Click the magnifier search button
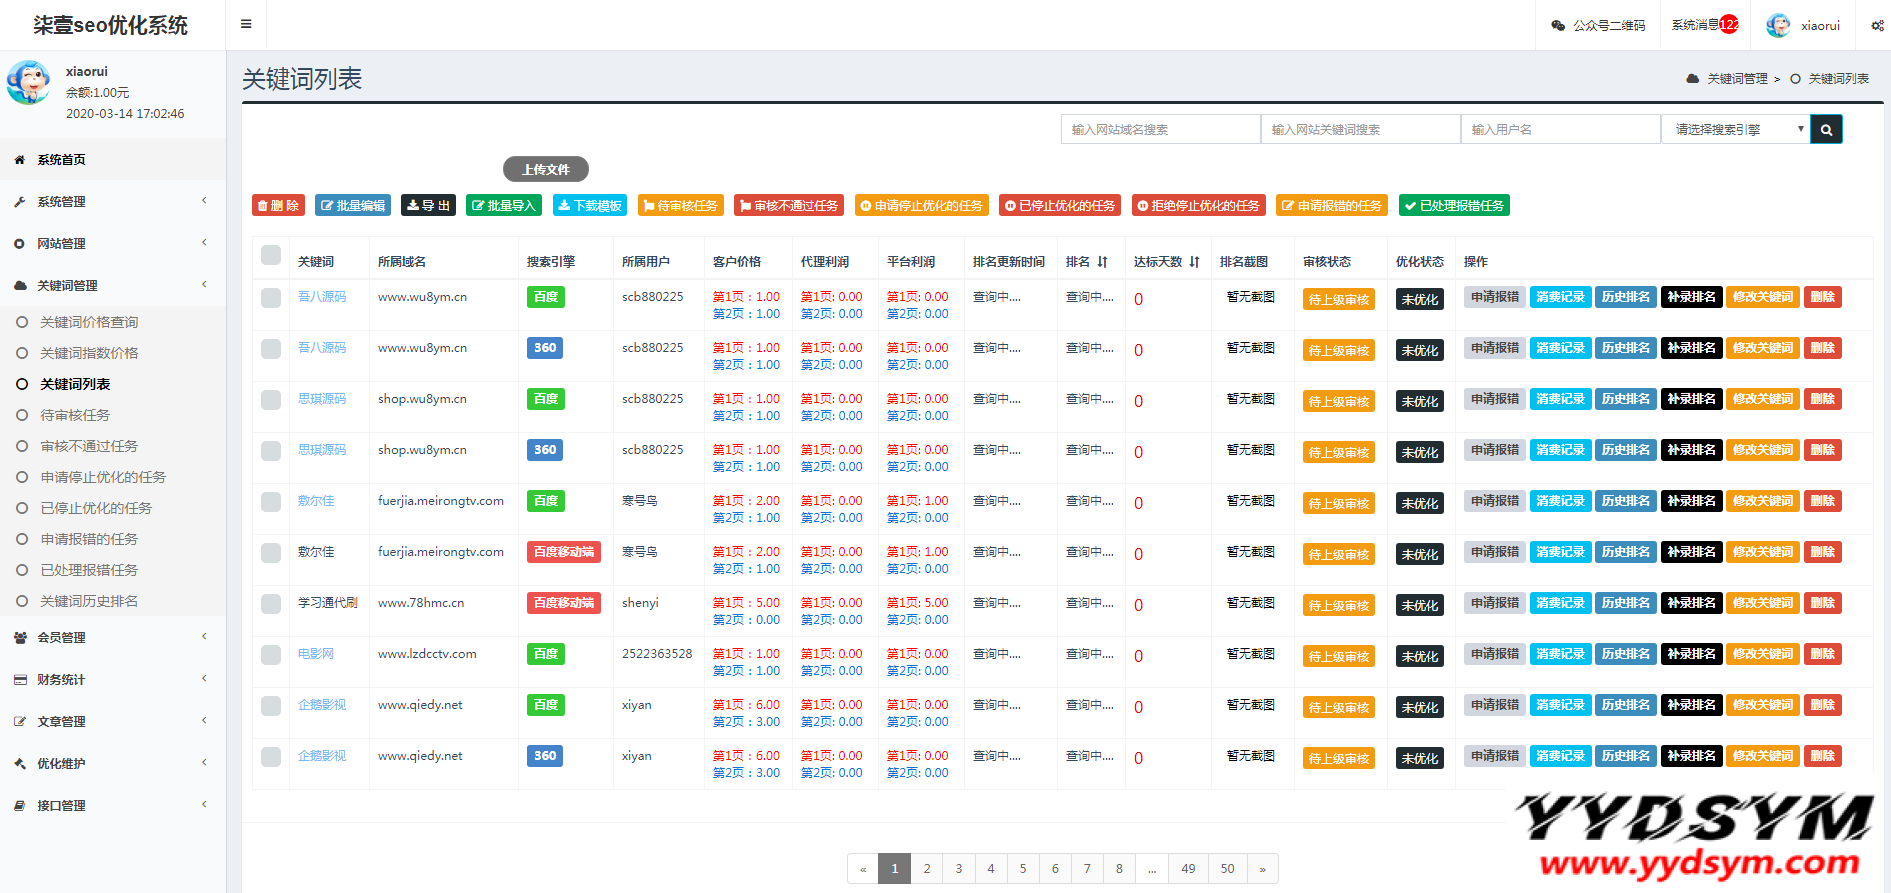 tap(1826, 129)
